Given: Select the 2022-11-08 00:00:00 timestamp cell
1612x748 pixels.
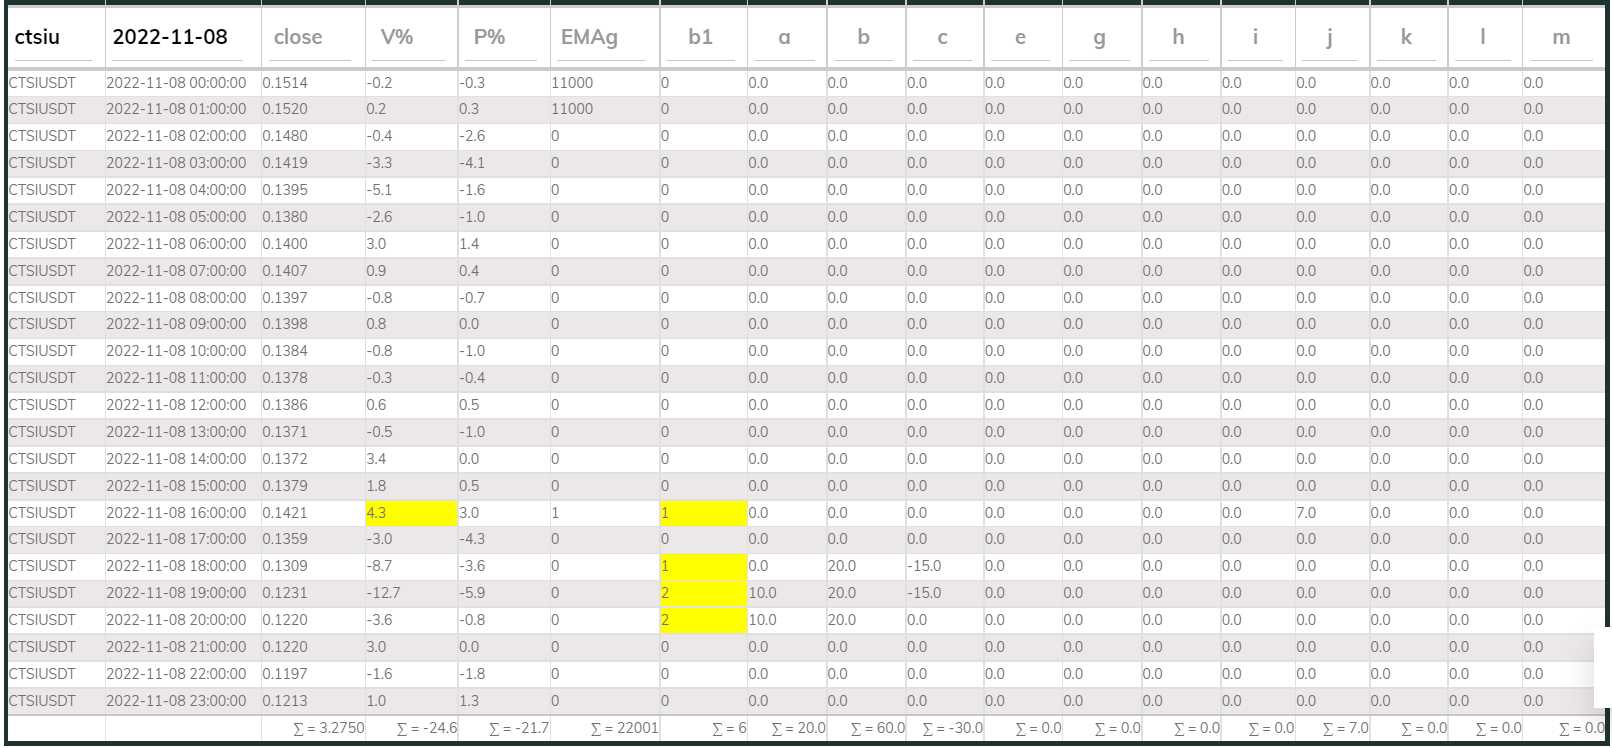Looking at the screenshot, I should coord(176,83).
